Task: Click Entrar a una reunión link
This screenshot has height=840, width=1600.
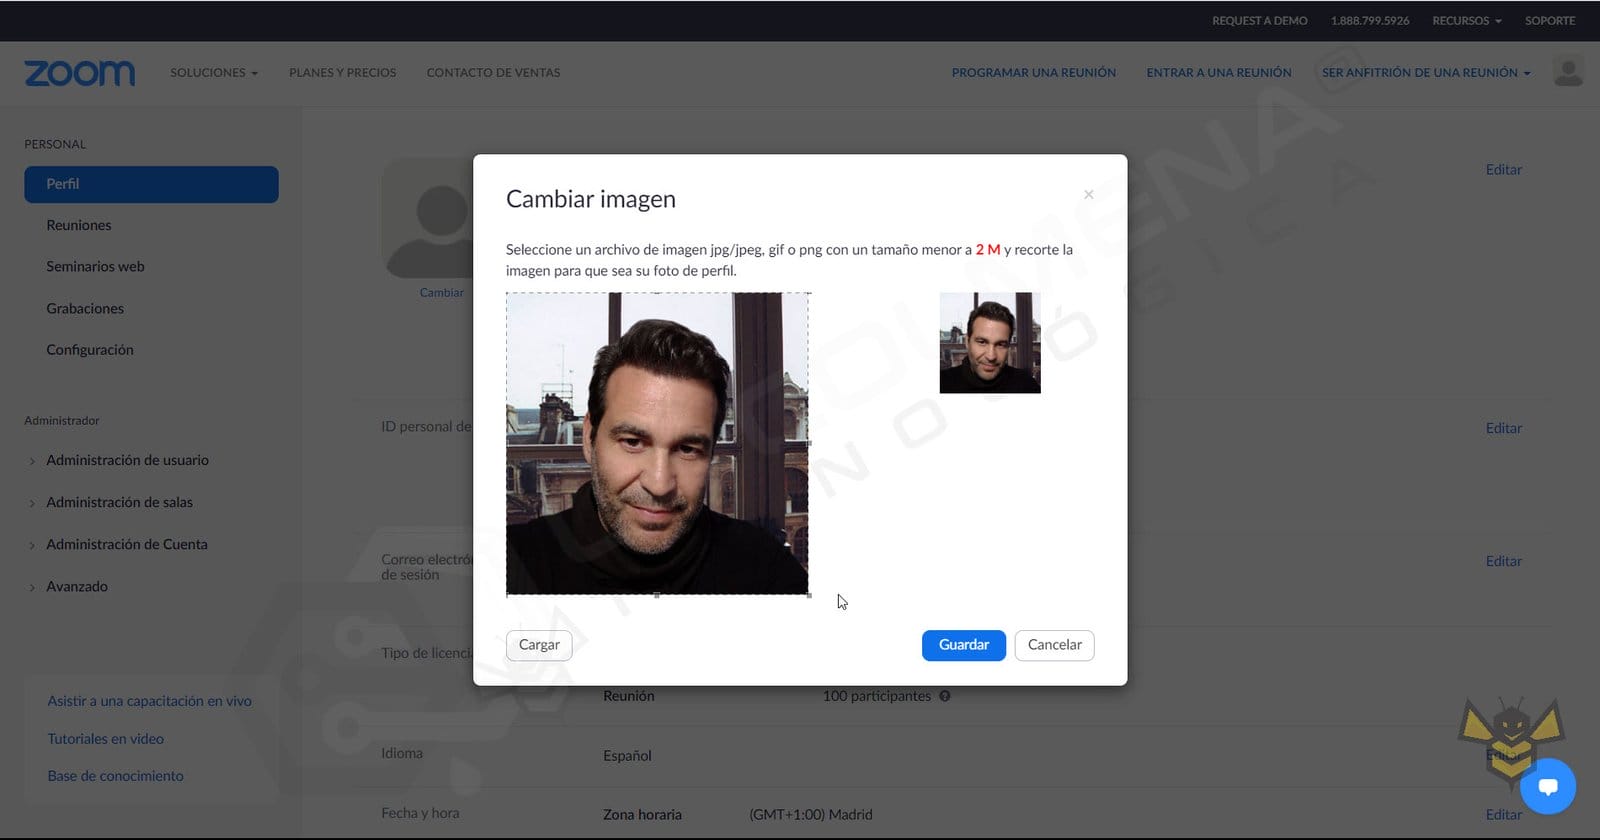Action: click(1219, 73)
